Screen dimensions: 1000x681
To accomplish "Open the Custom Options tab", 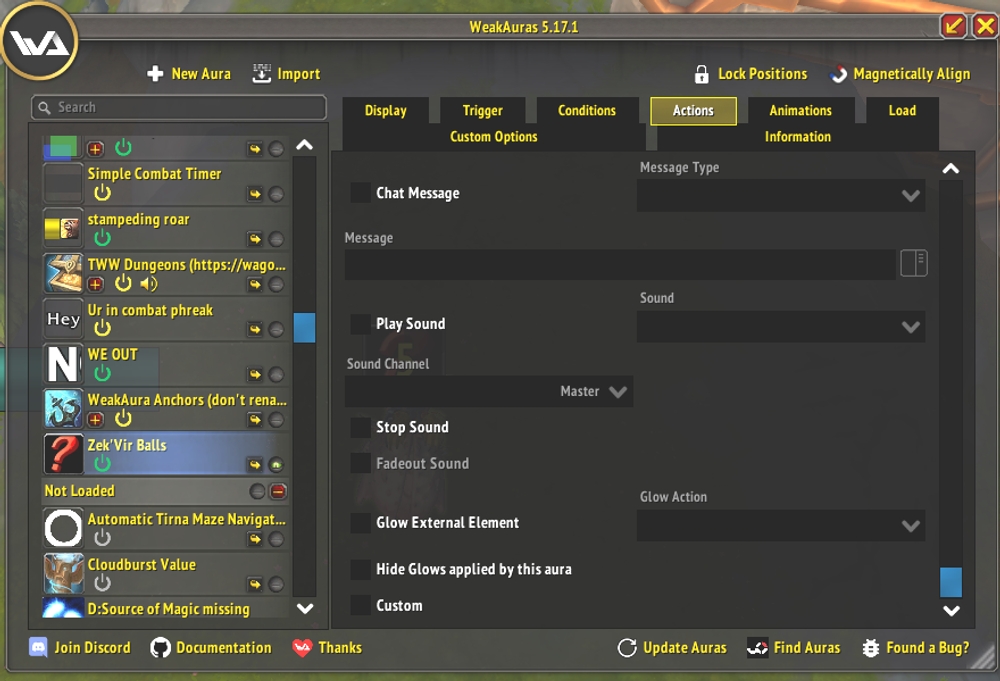I will [x=494, y=136].
